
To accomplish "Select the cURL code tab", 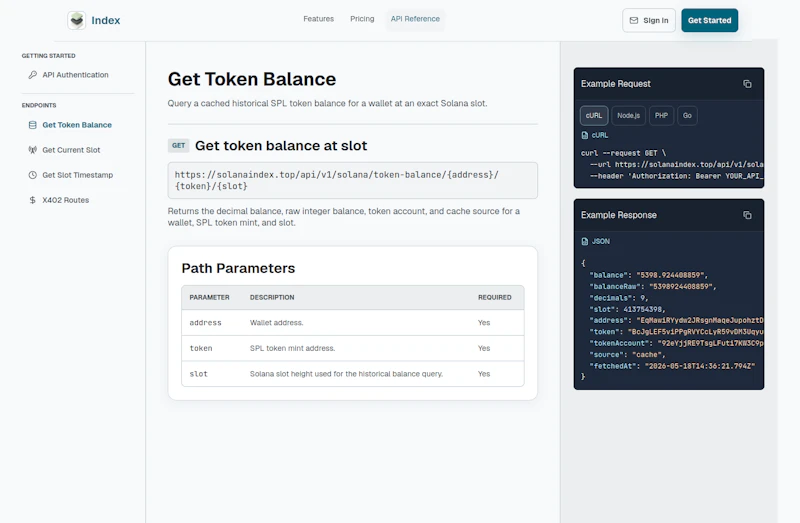I will [x=594, y=115].
